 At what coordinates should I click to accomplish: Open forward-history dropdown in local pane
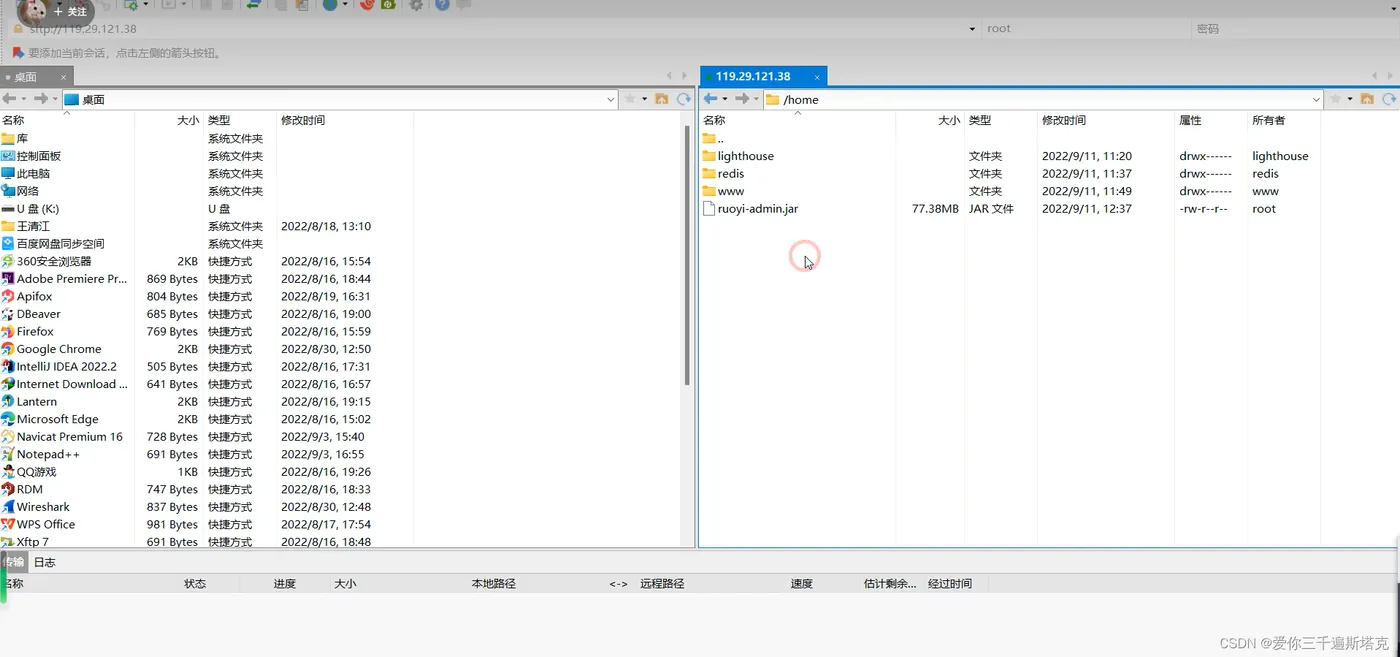(x=55, y=99)
